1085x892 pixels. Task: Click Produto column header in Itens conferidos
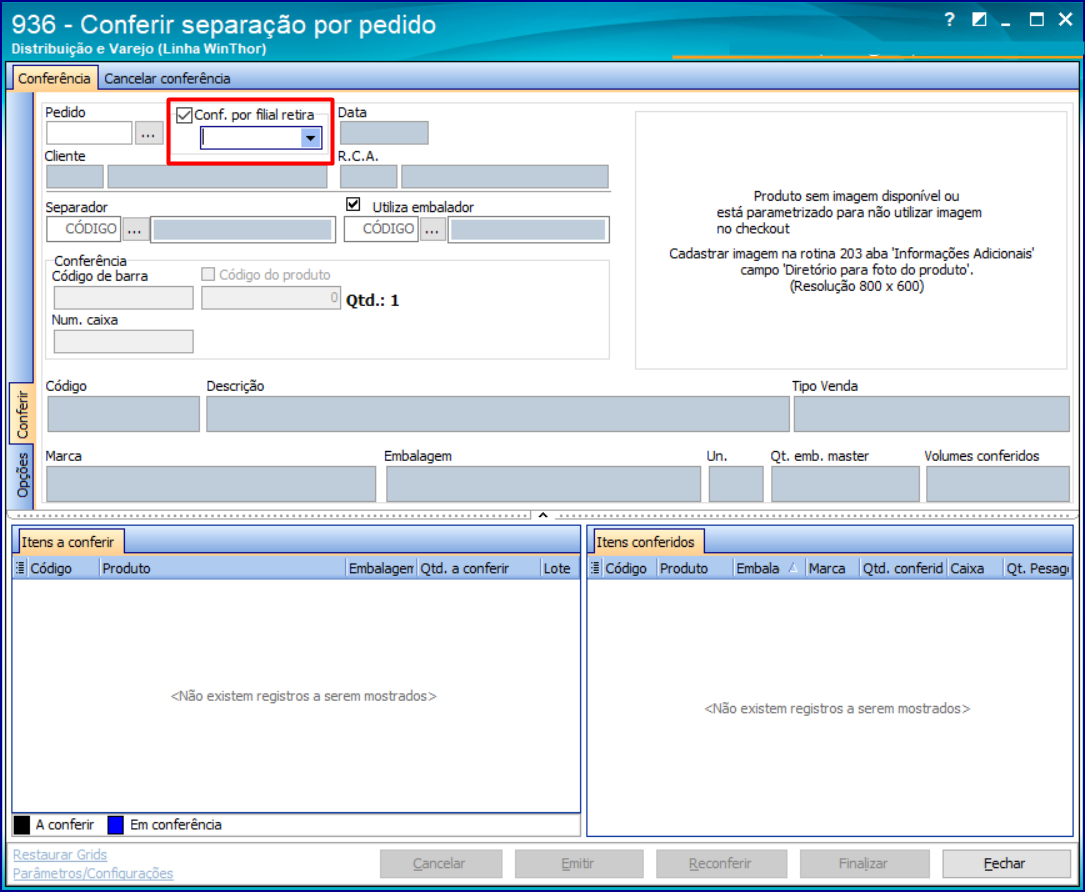pos(695,568)
